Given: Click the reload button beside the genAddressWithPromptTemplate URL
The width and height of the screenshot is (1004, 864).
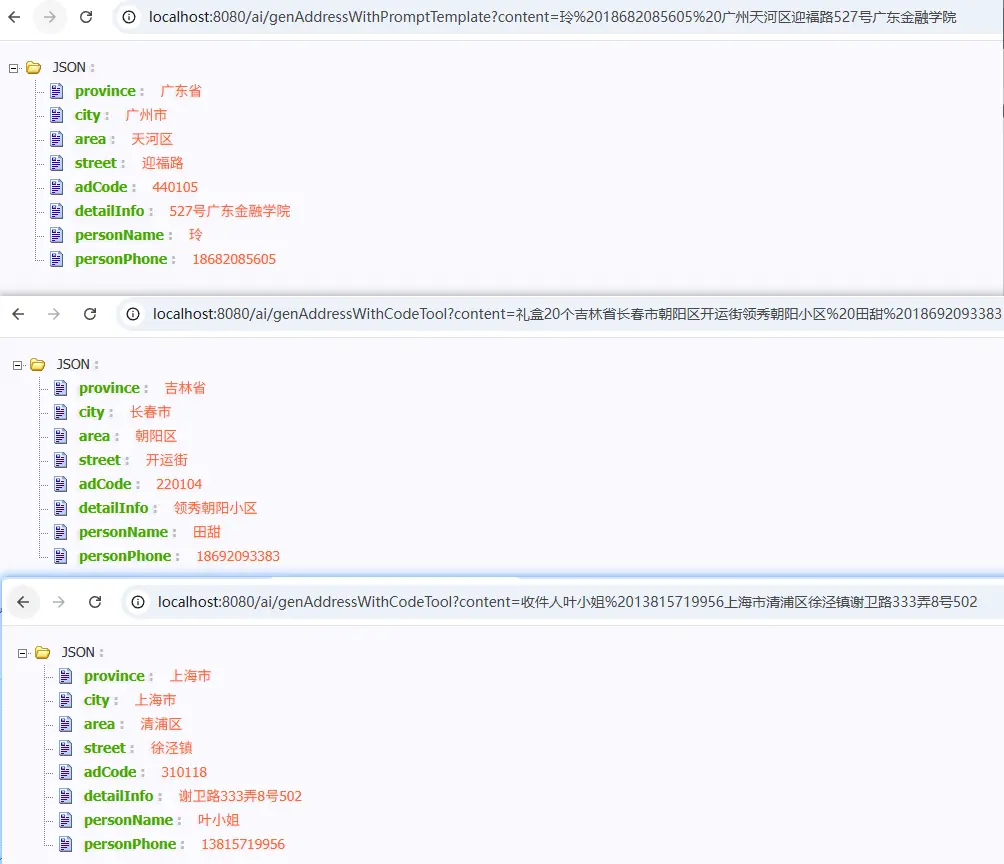Looking at the screenshot, I should point(86,17).
